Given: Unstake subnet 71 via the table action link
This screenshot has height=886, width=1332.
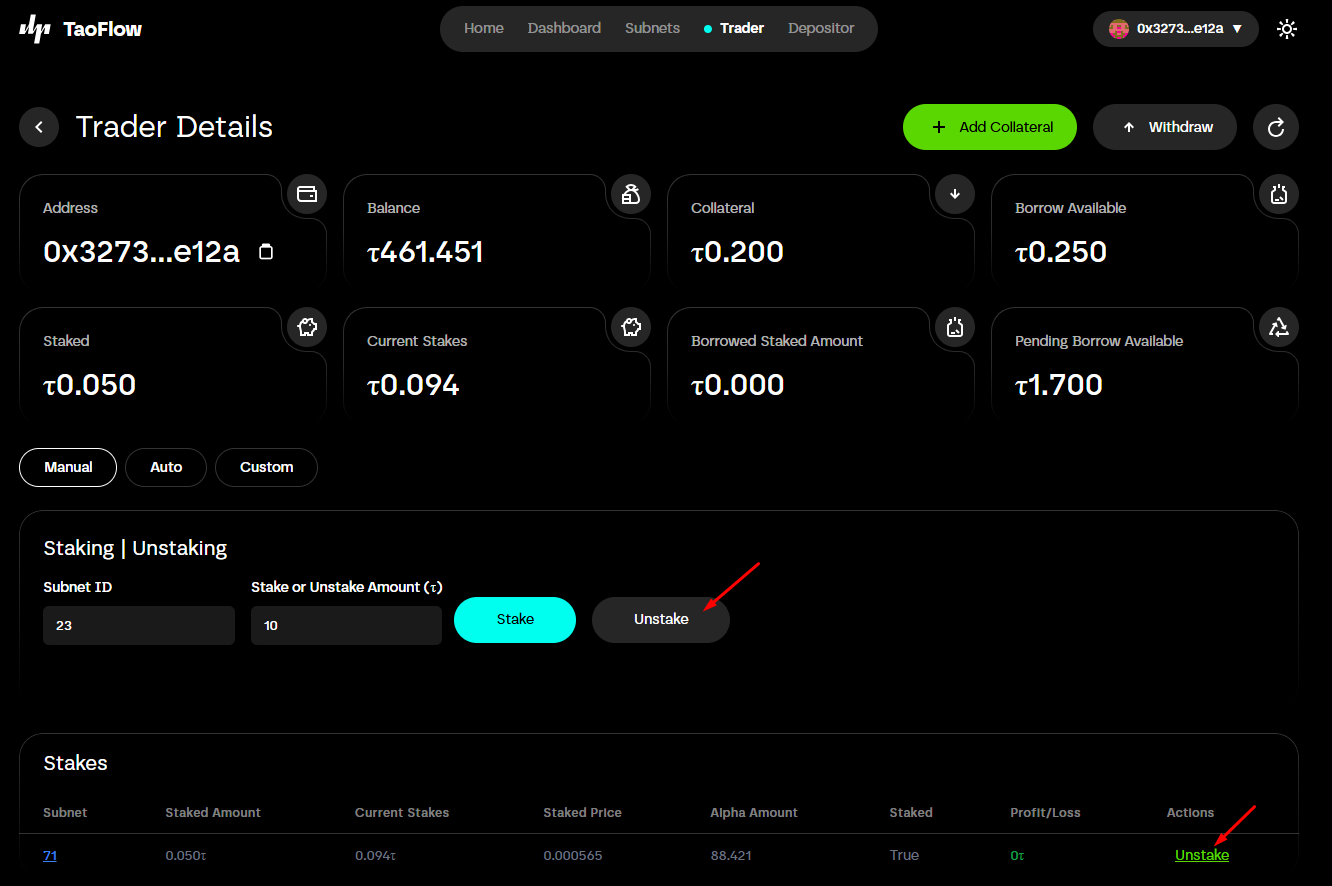Looking at the screenshot, I should (x=1201, y=855).
